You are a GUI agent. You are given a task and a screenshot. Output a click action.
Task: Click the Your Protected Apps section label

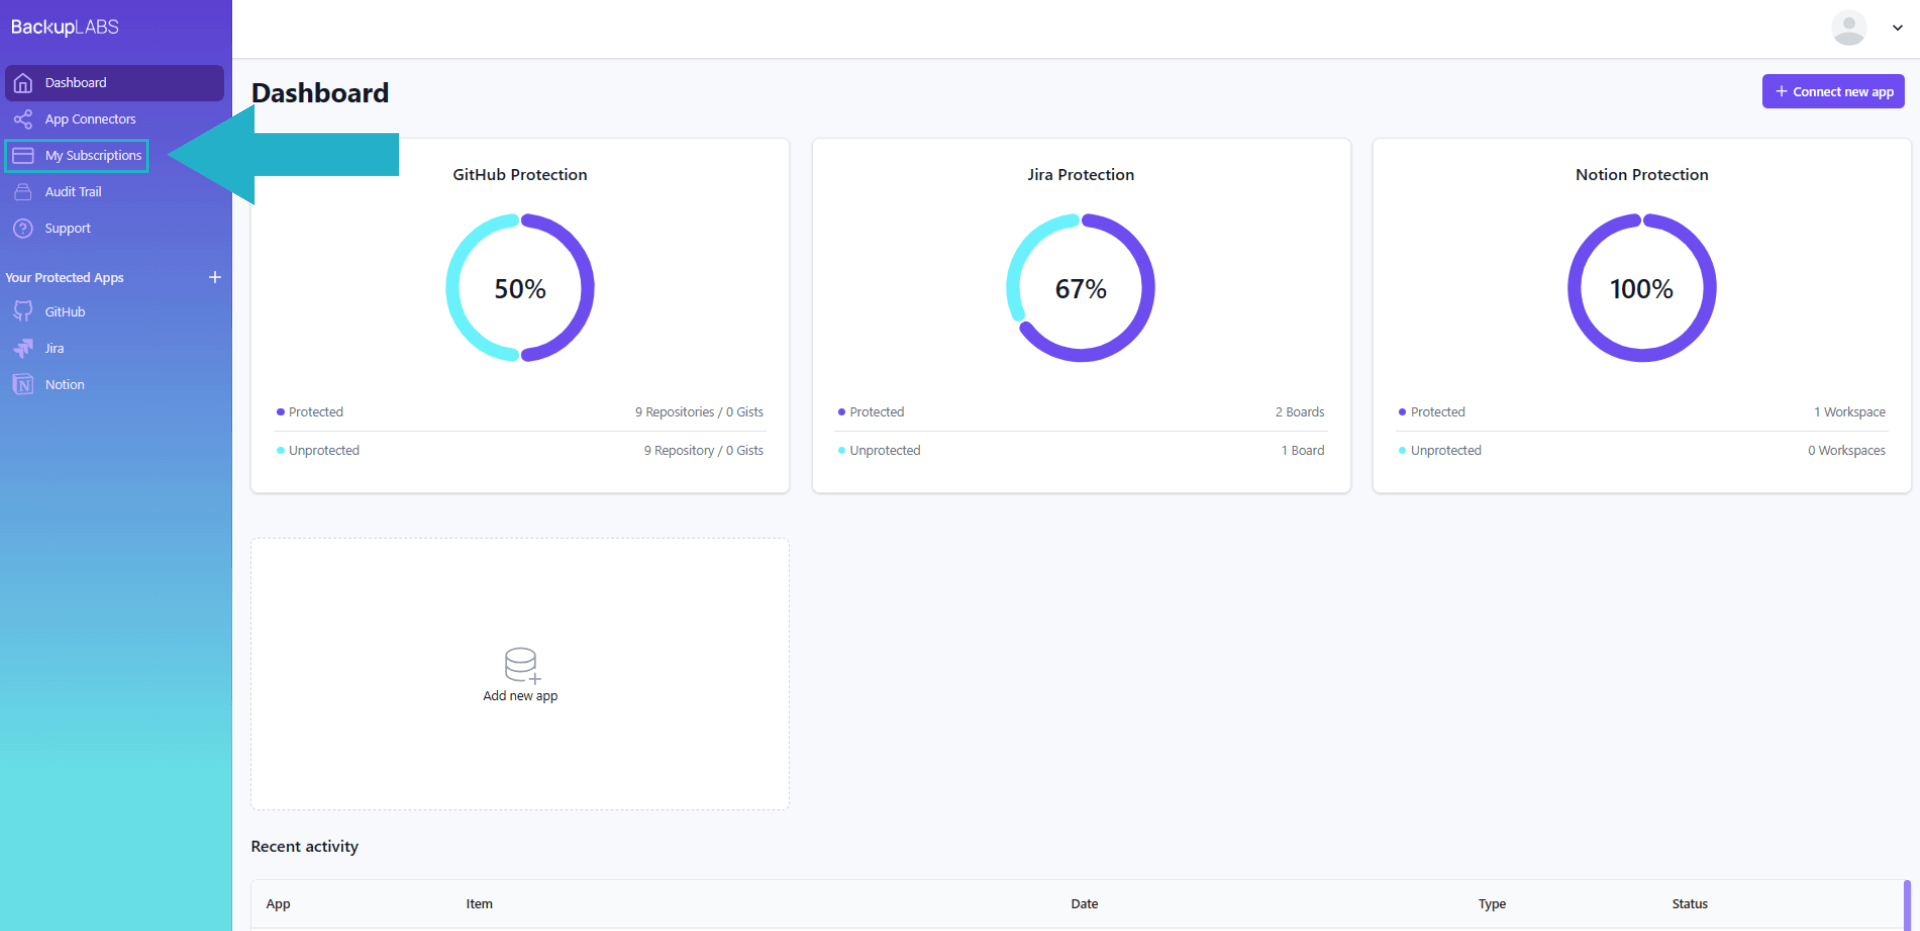click(x=64, y=277)
